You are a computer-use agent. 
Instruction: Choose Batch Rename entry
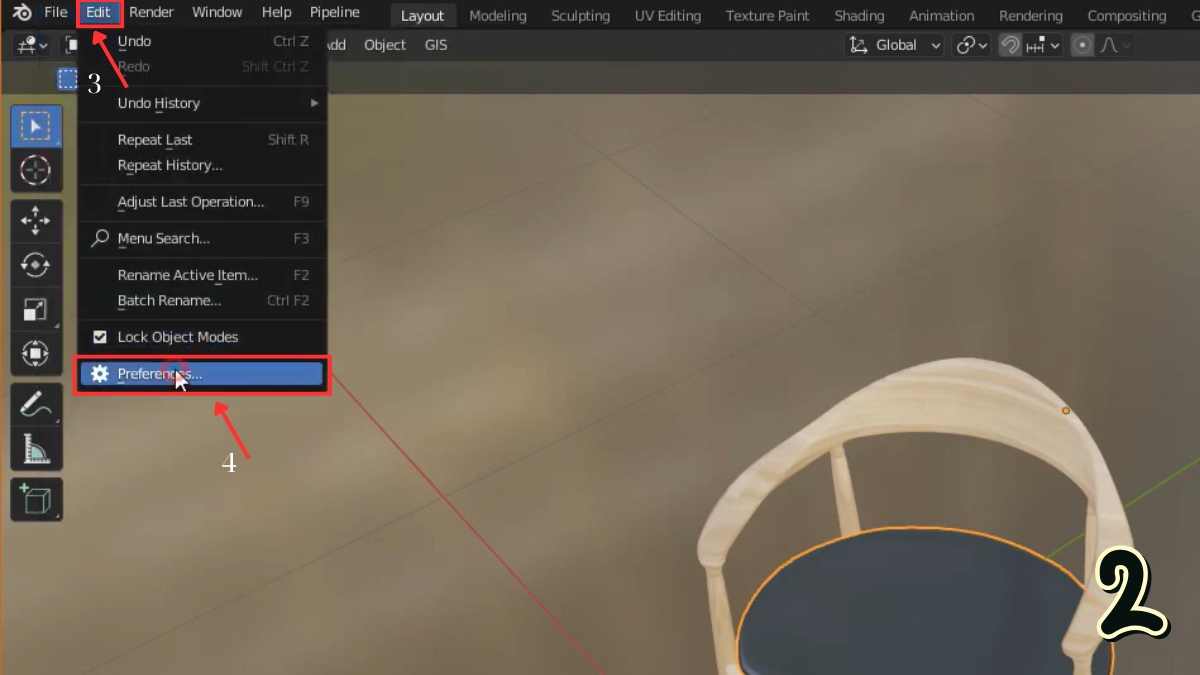point(201,300)
